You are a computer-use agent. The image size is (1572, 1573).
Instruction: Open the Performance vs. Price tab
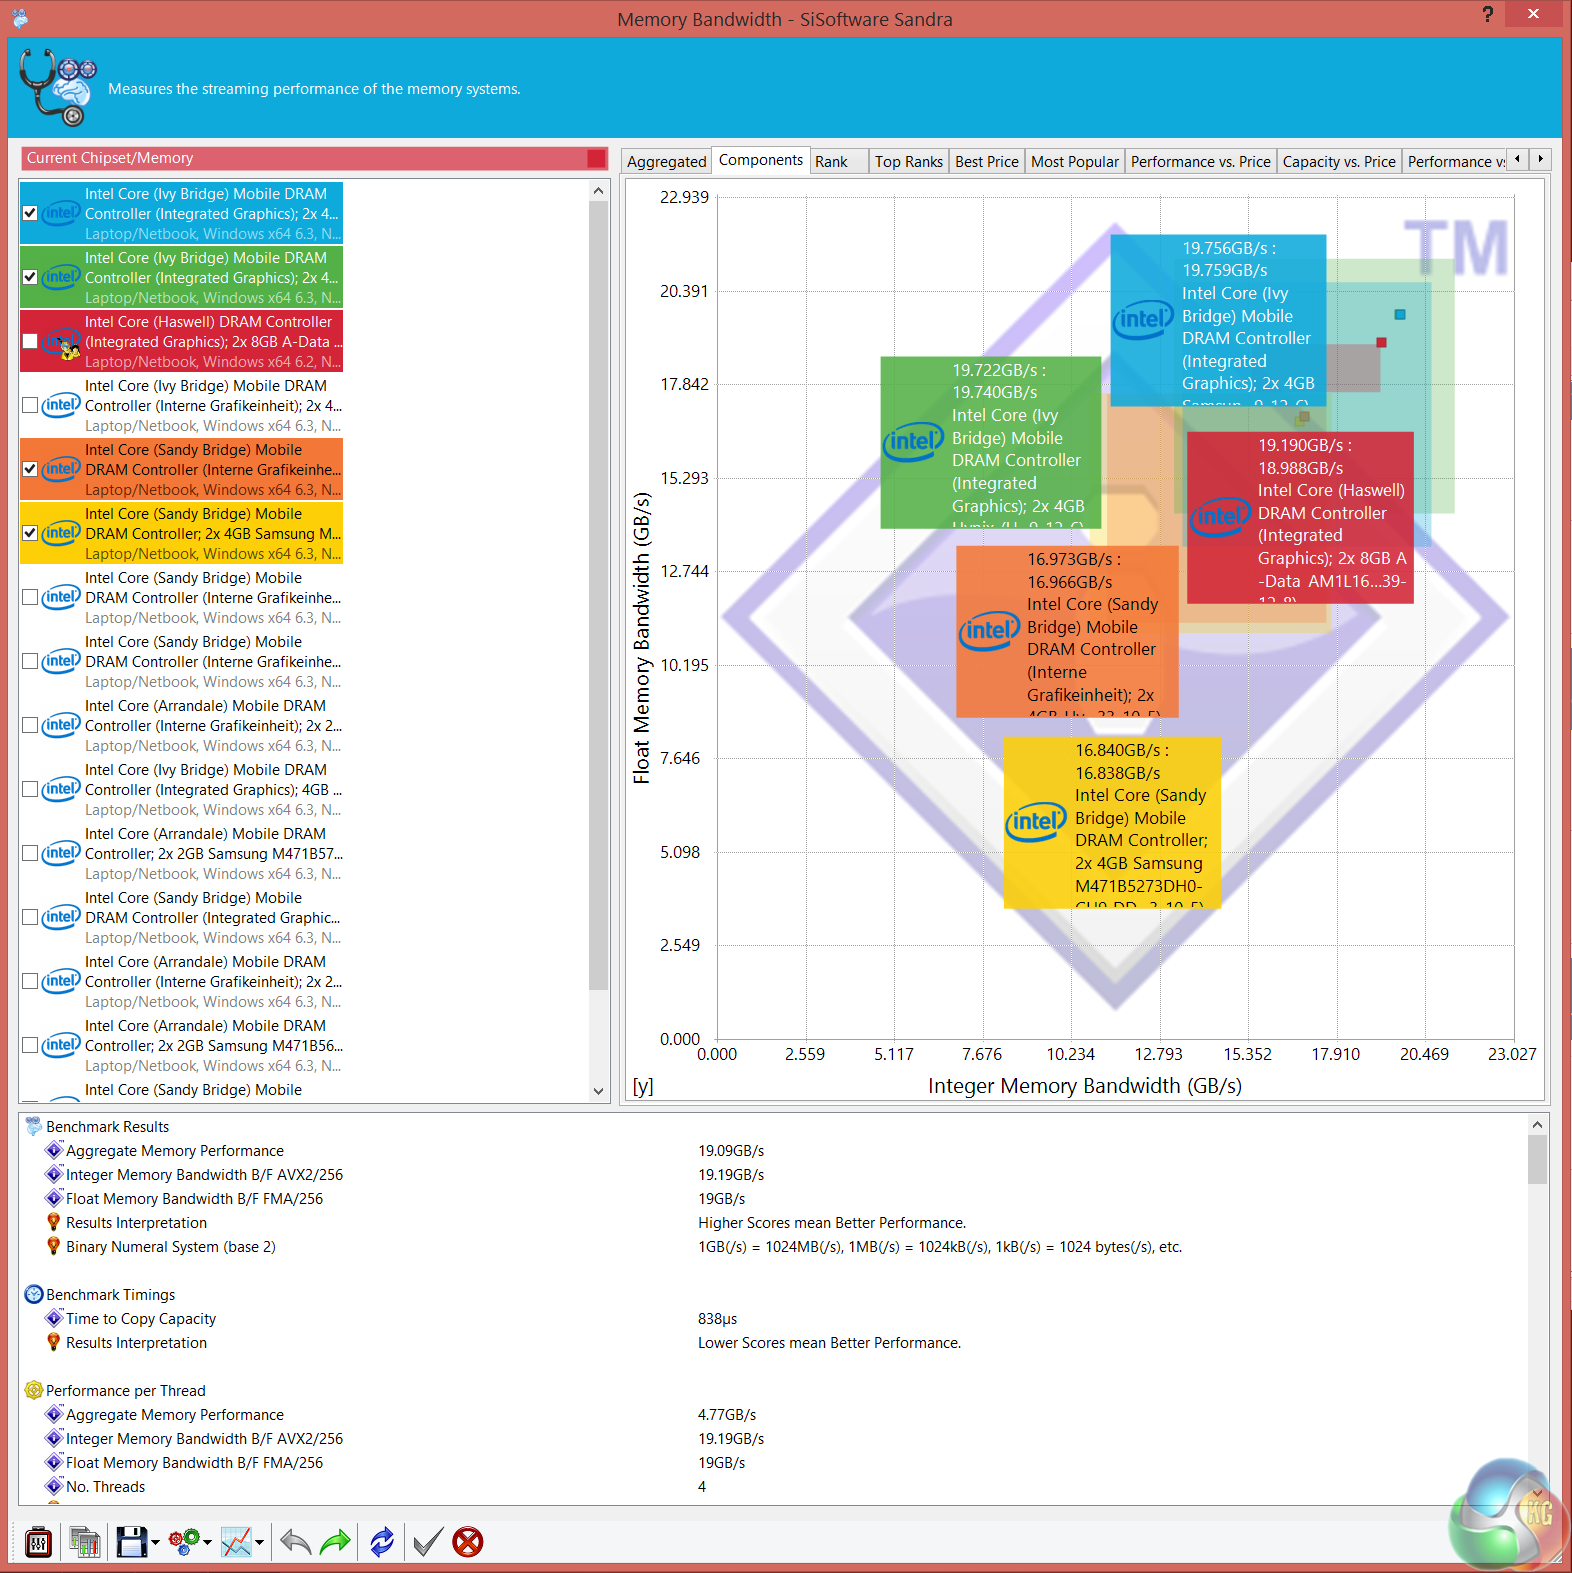pyautogui.click(x=1201, y=161)
